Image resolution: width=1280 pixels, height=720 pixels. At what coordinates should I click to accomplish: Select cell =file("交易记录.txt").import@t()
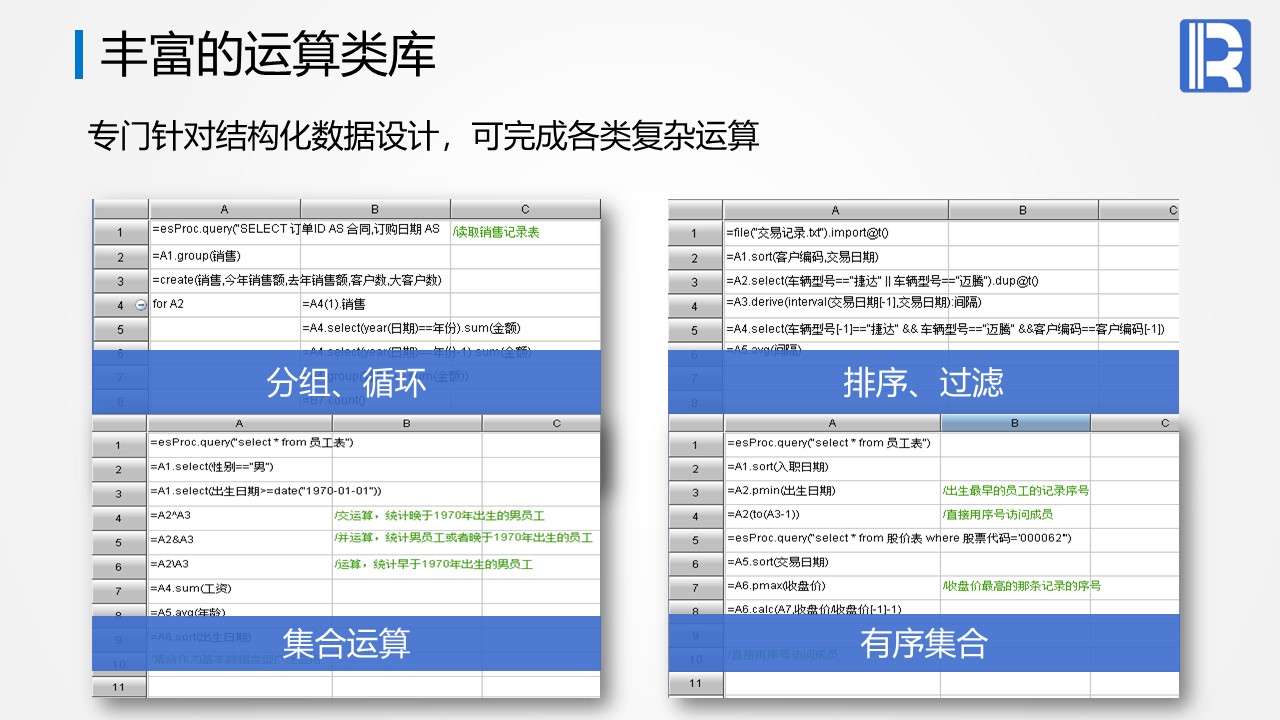(836, 233)
